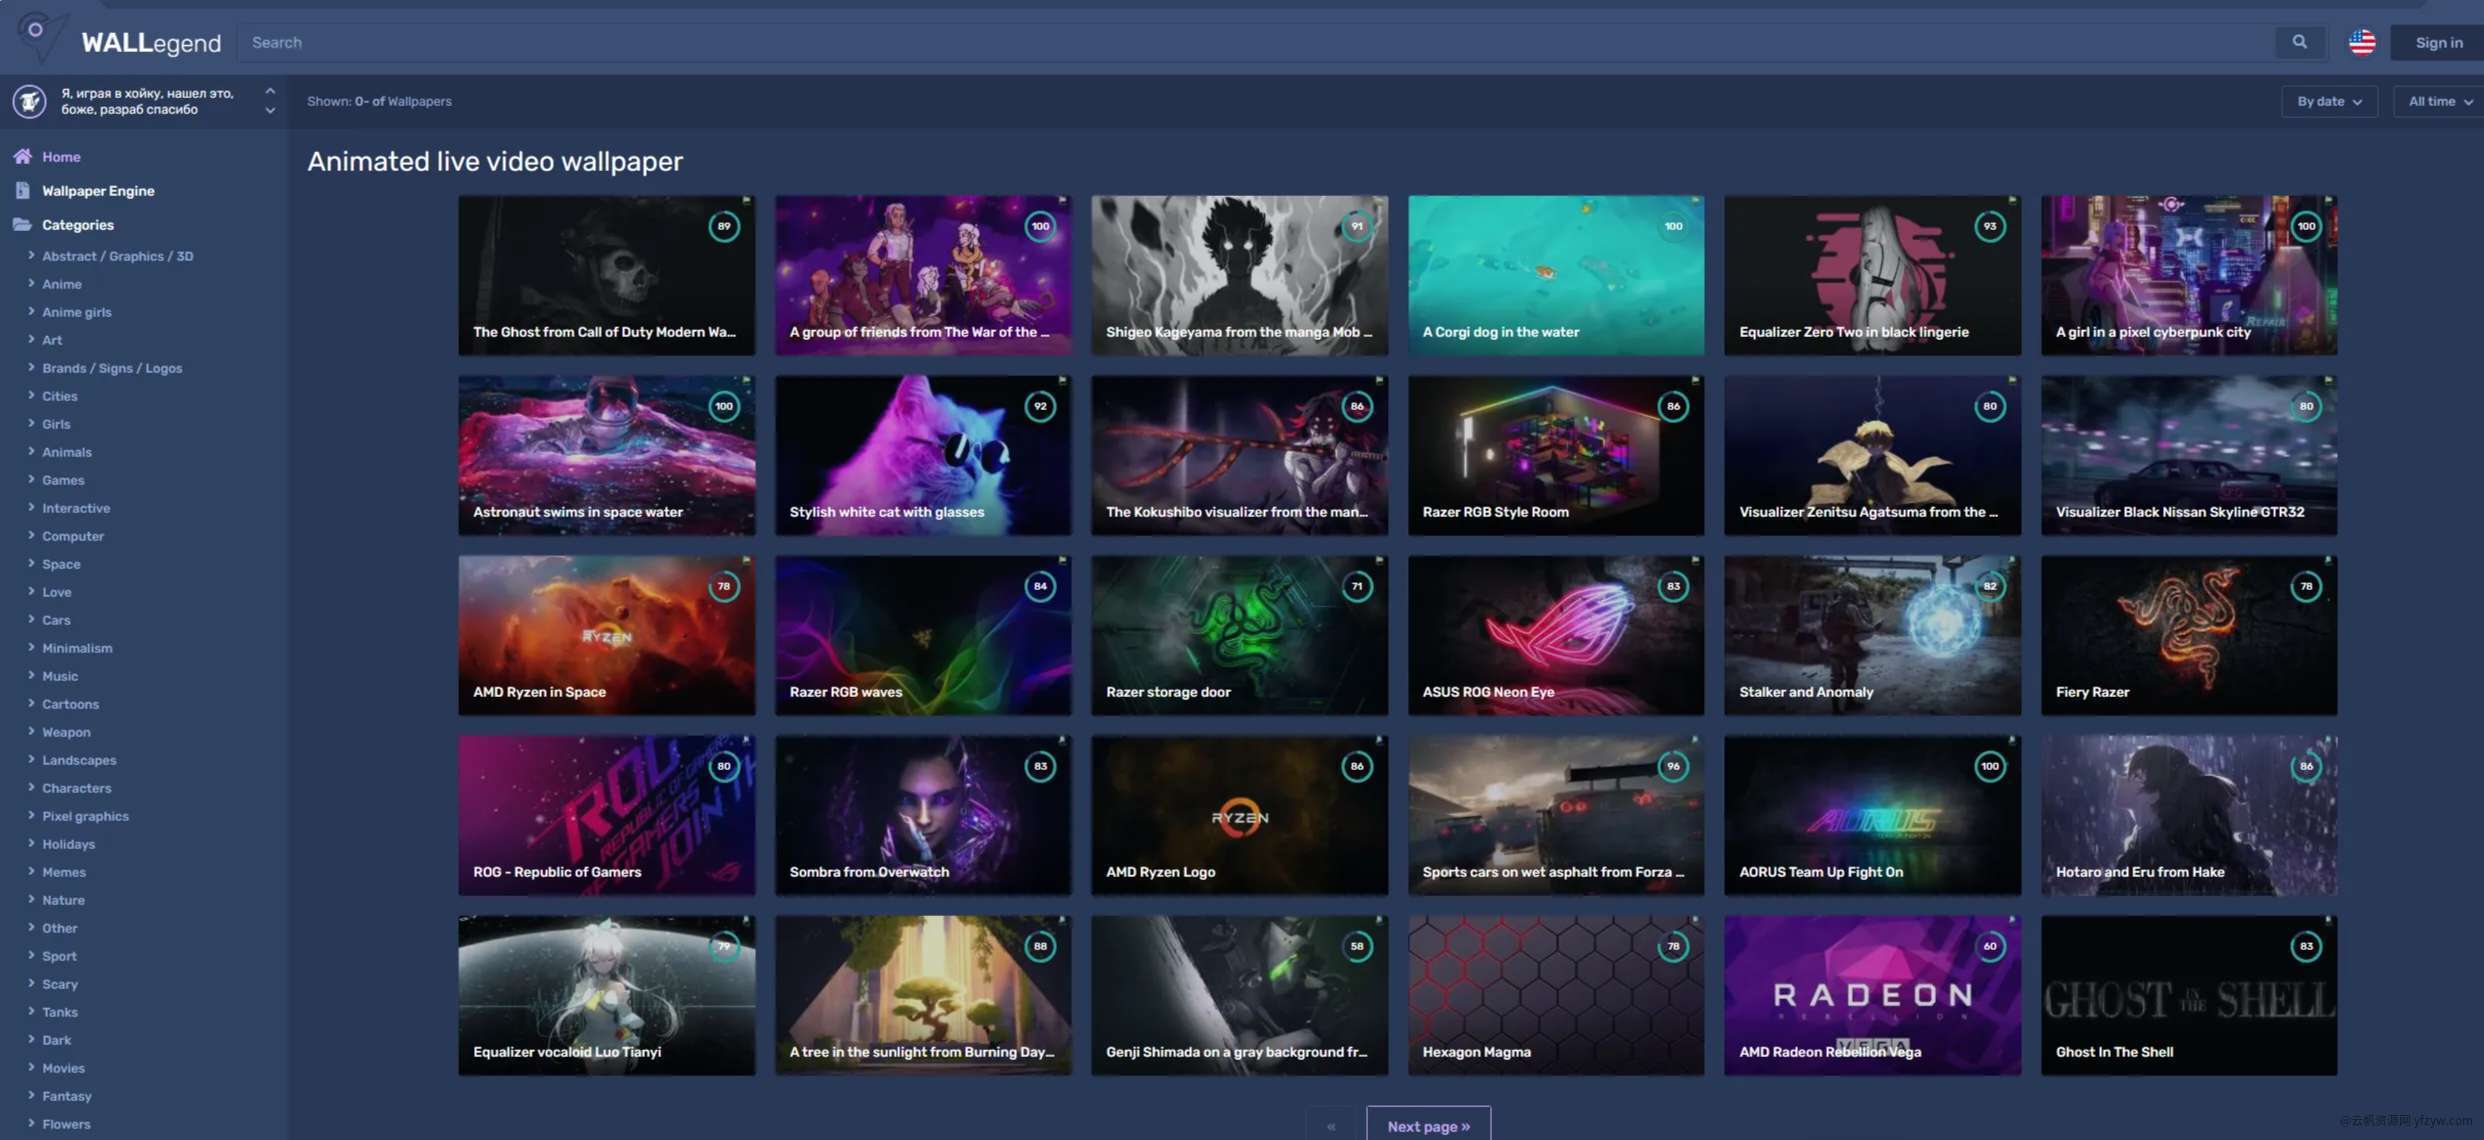Select the Wallpaper Engine menu item
This screenshot has height=1140, width=2484.
pos(98,192)
